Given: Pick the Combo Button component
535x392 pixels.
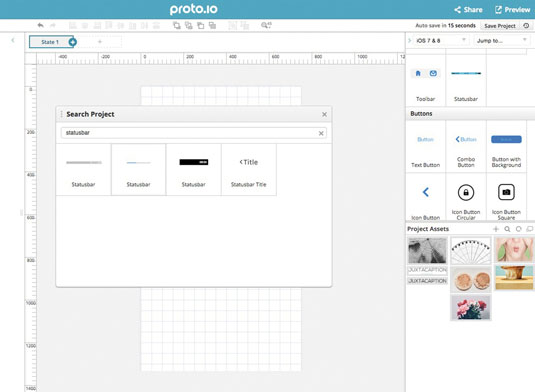Looking at the screenshot, I should coord(466,147).
